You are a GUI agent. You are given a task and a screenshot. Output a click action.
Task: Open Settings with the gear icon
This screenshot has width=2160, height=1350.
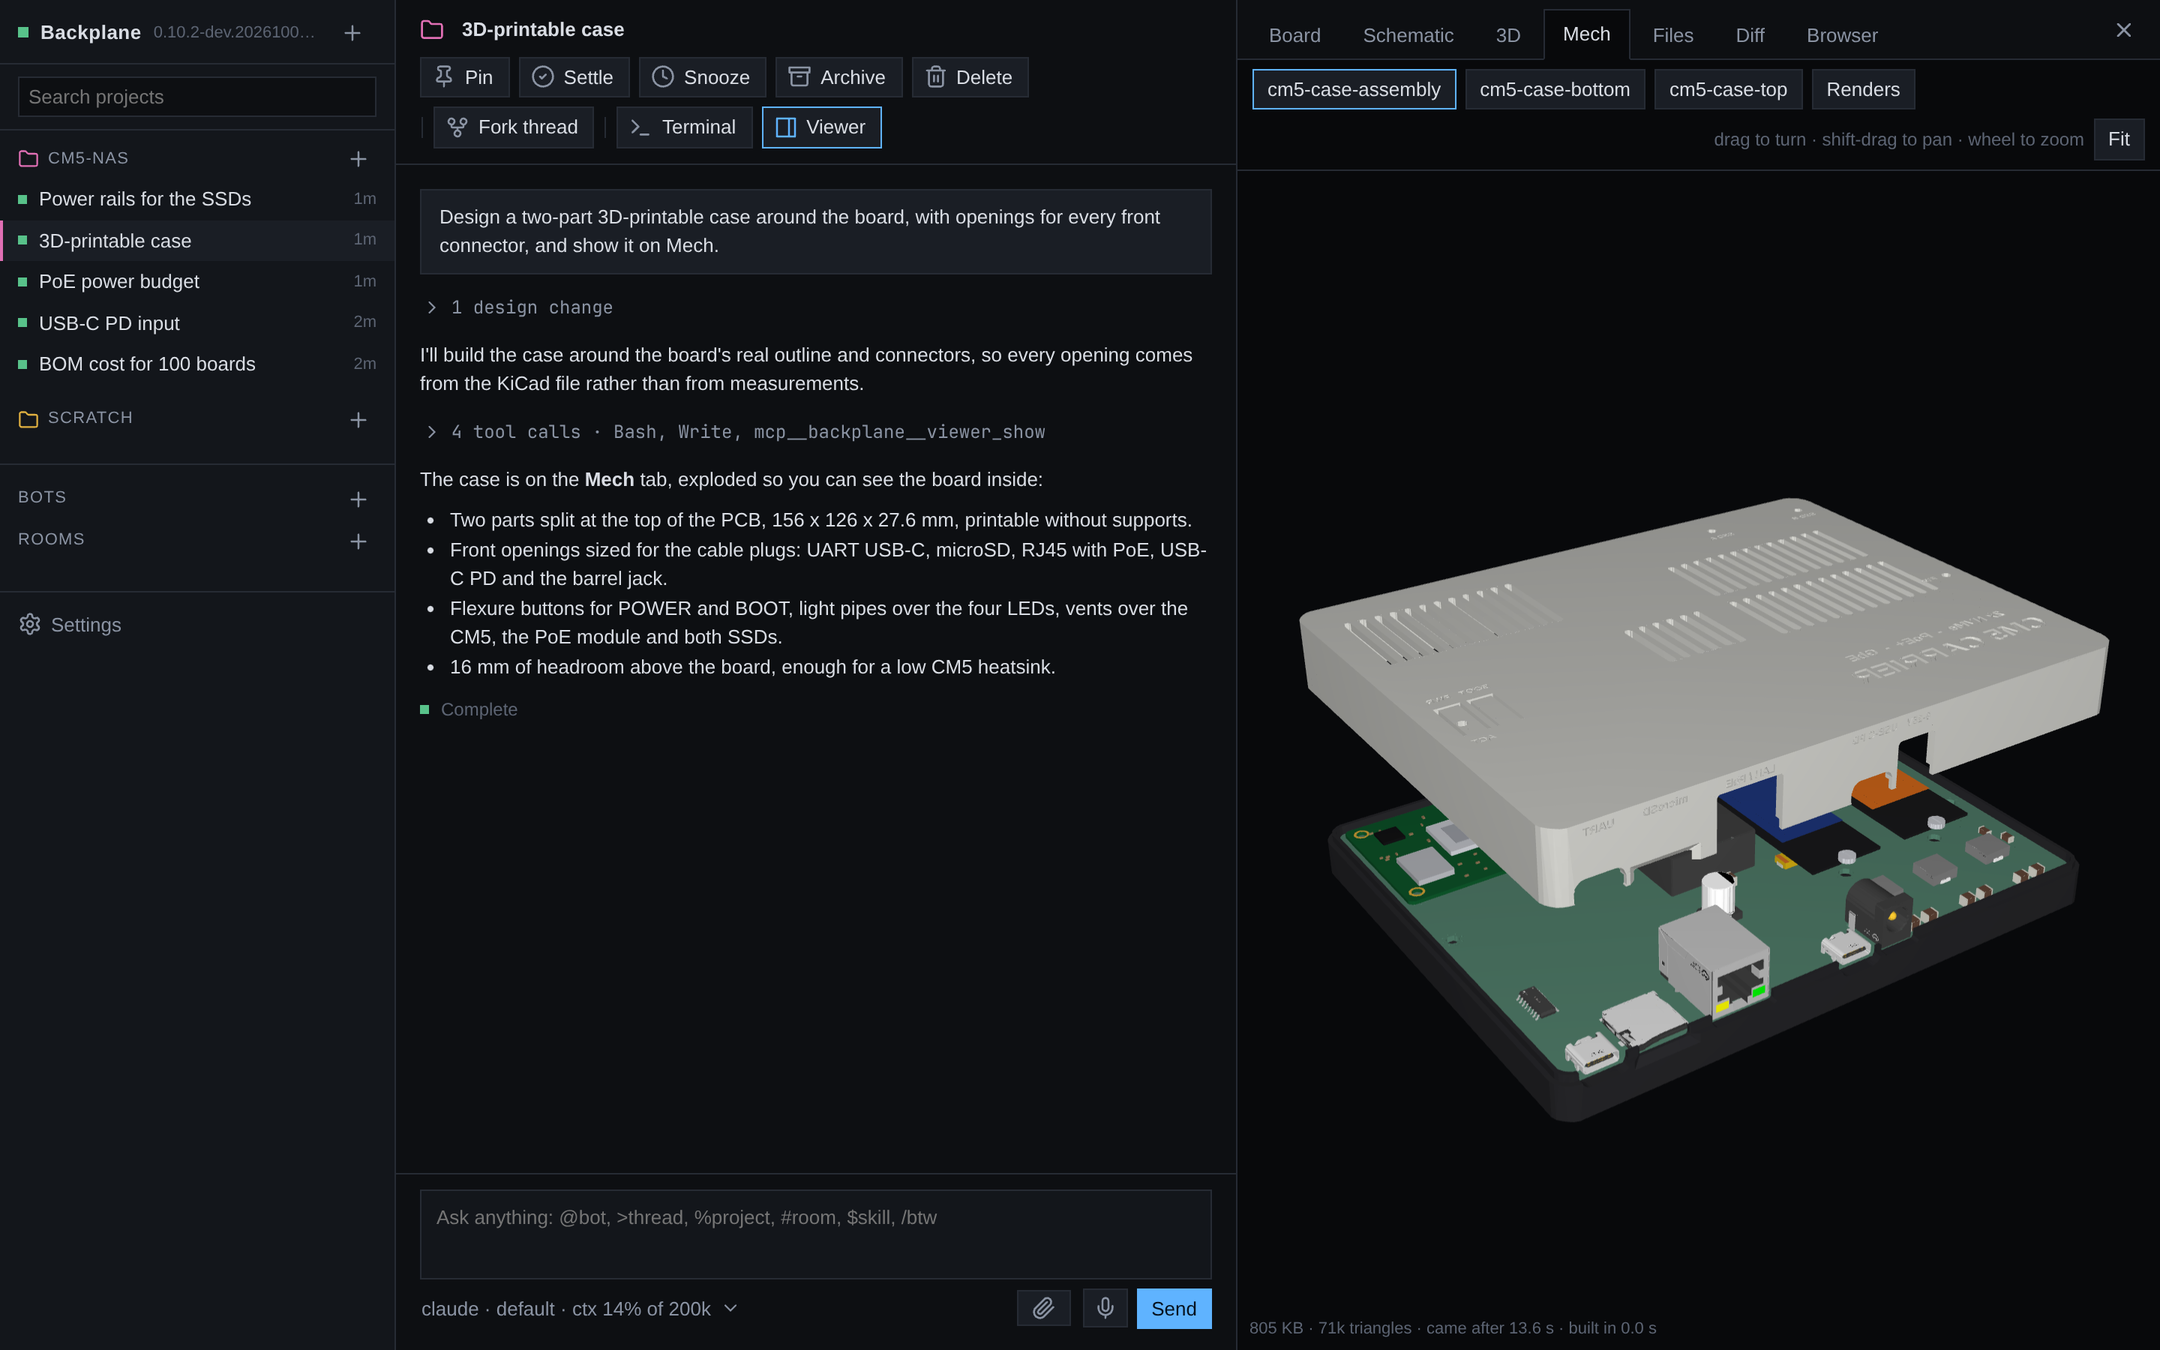[30, 624]
